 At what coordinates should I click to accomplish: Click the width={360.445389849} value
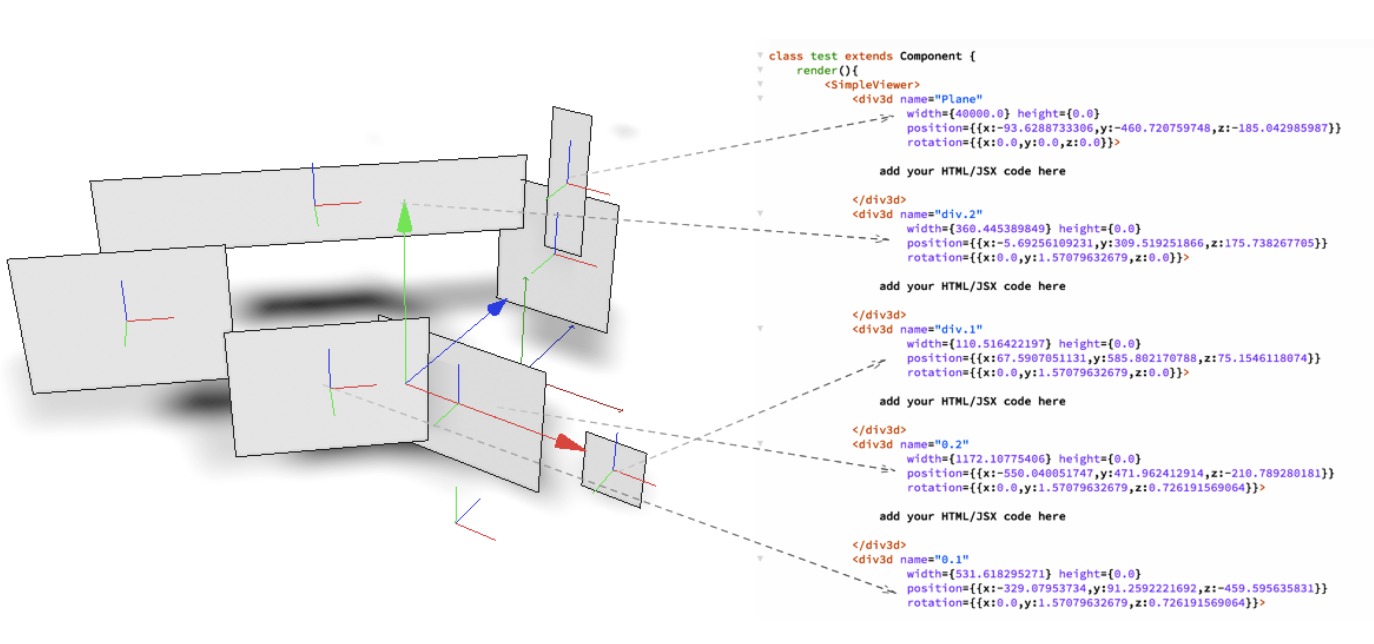pos(980,228)
